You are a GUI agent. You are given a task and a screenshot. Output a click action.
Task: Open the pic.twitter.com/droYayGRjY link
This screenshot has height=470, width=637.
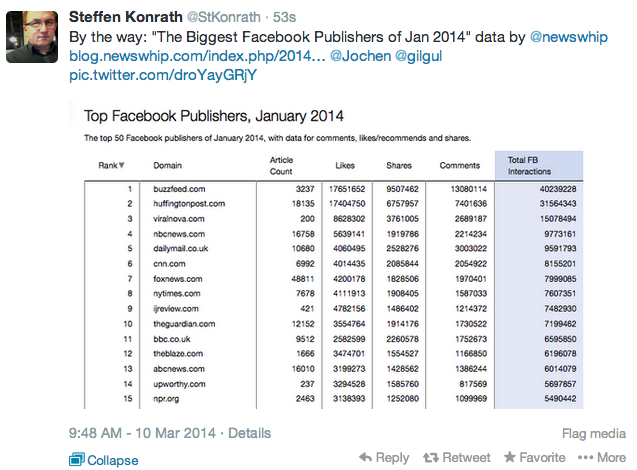163,75
